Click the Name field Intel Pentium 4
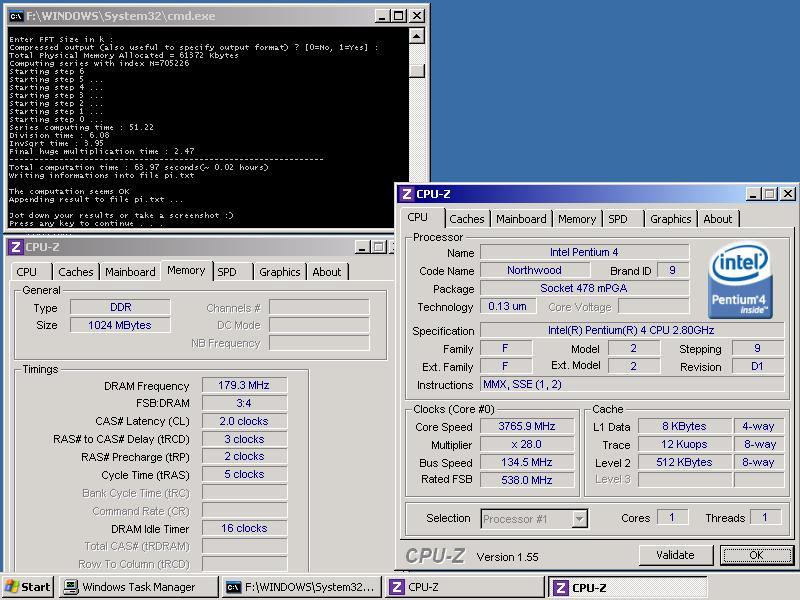800x600 pixels. pos(584,252)
